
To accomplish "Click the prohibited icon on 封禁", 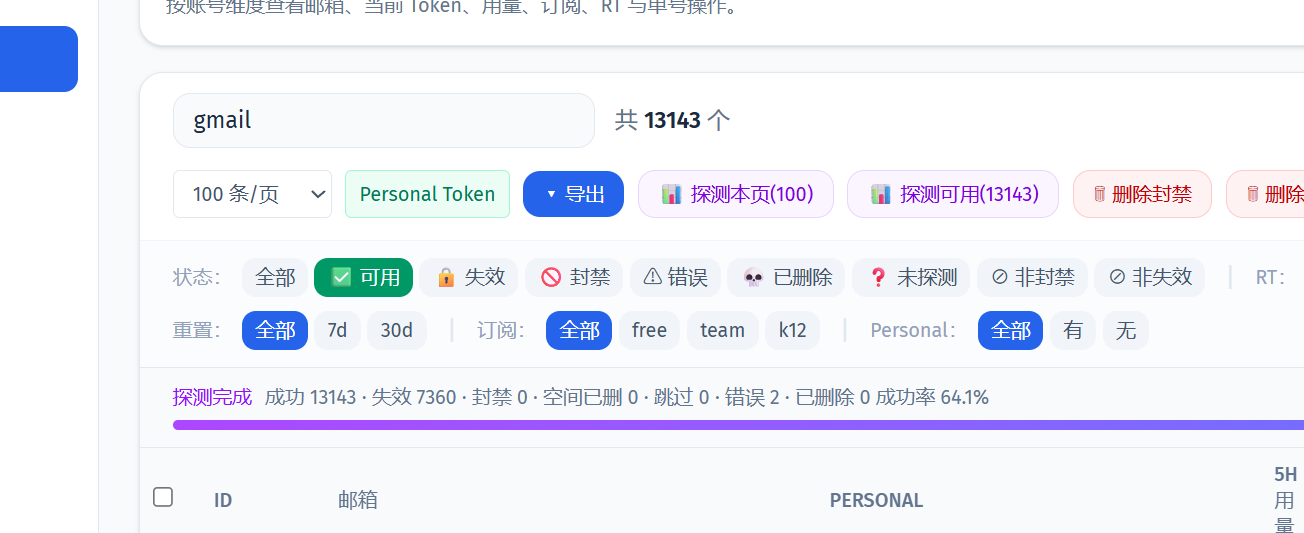I will [551, 277].
